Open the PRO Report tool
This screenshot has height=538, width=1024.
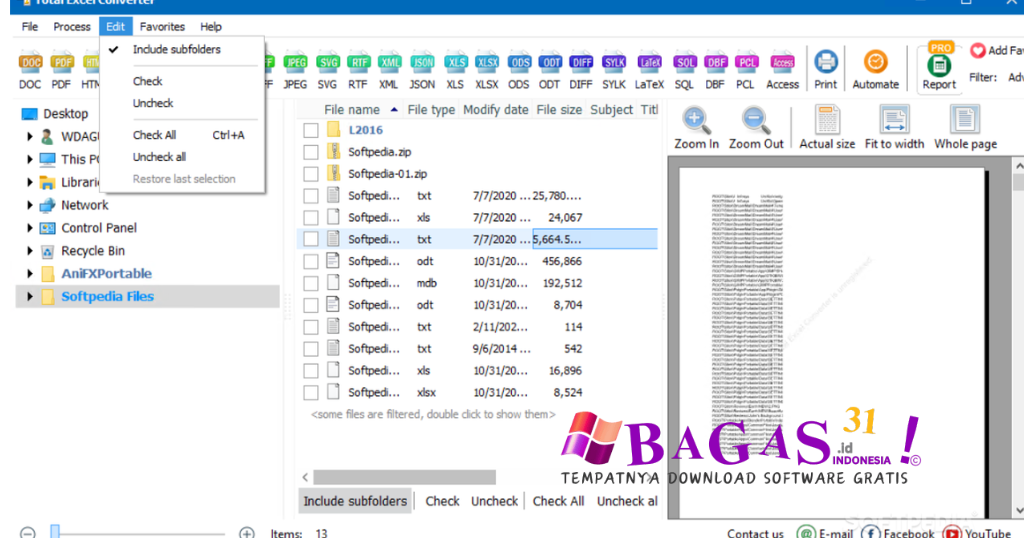939,69
